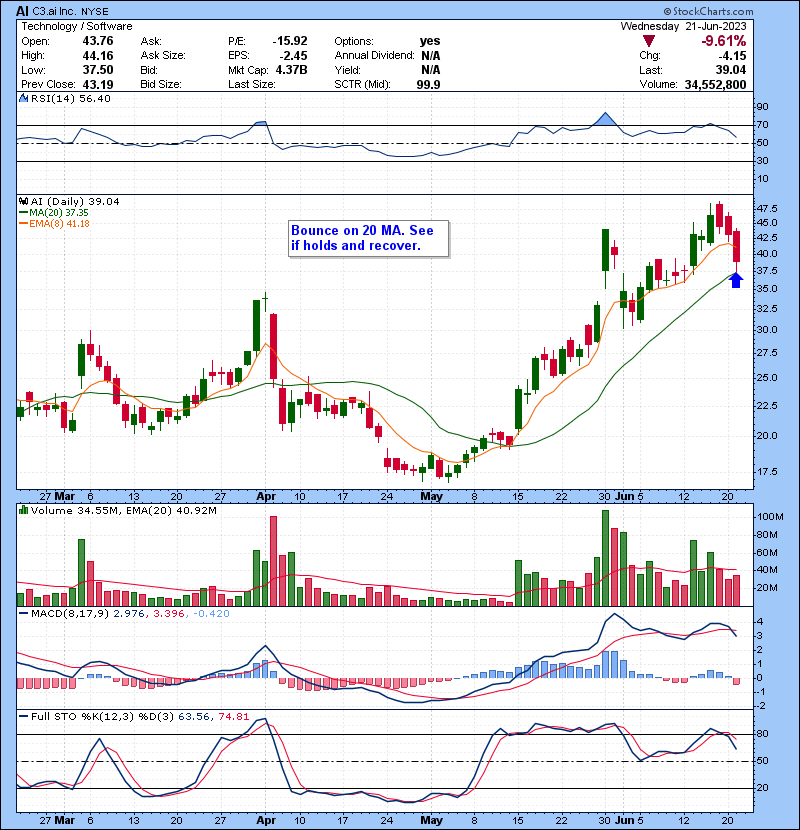
Task: Click the RSI(14) 56.40 panel label
Action: click(70, 98)
